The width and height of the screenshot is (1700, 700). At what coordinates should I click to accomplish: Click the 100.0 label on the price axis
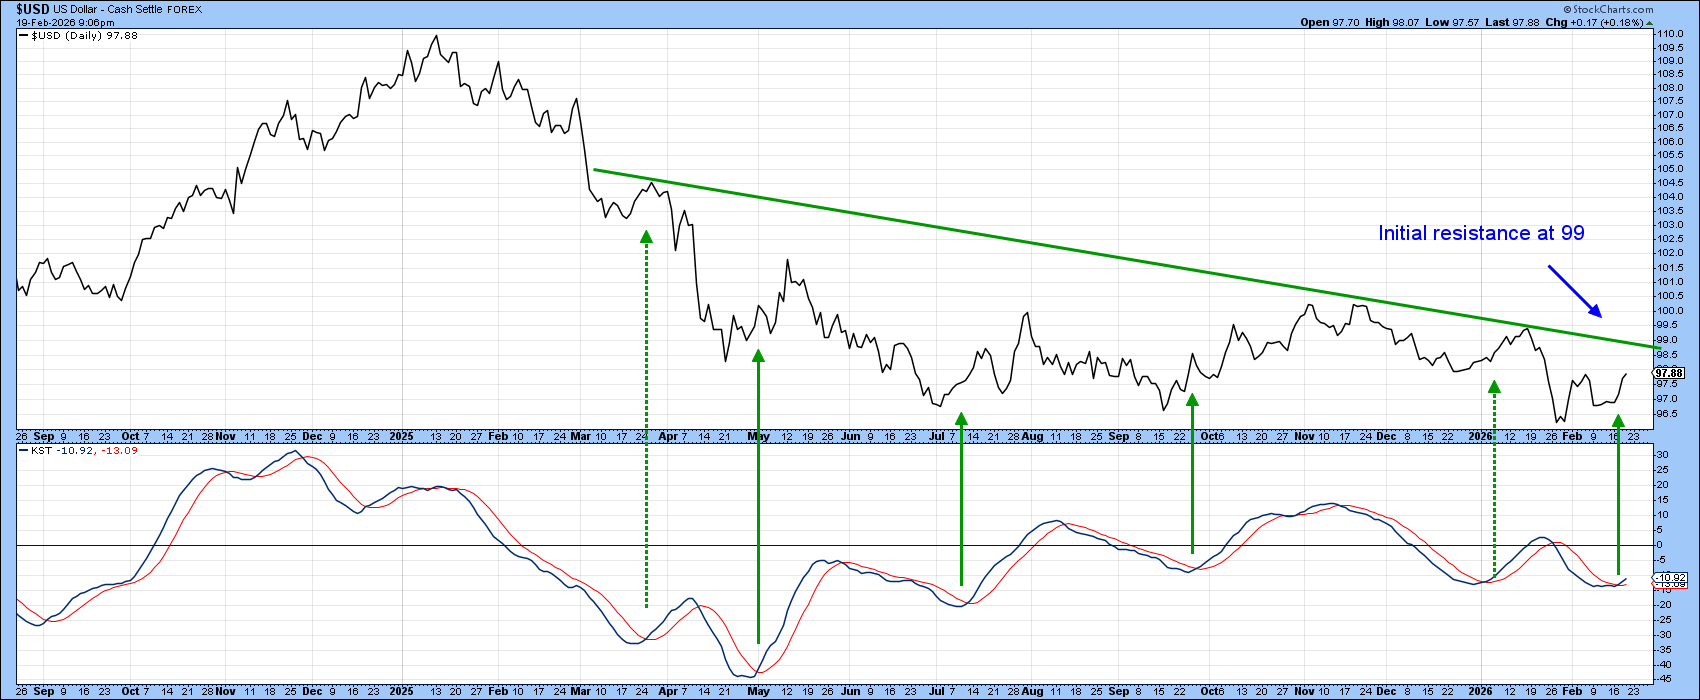pos(1669,310)
